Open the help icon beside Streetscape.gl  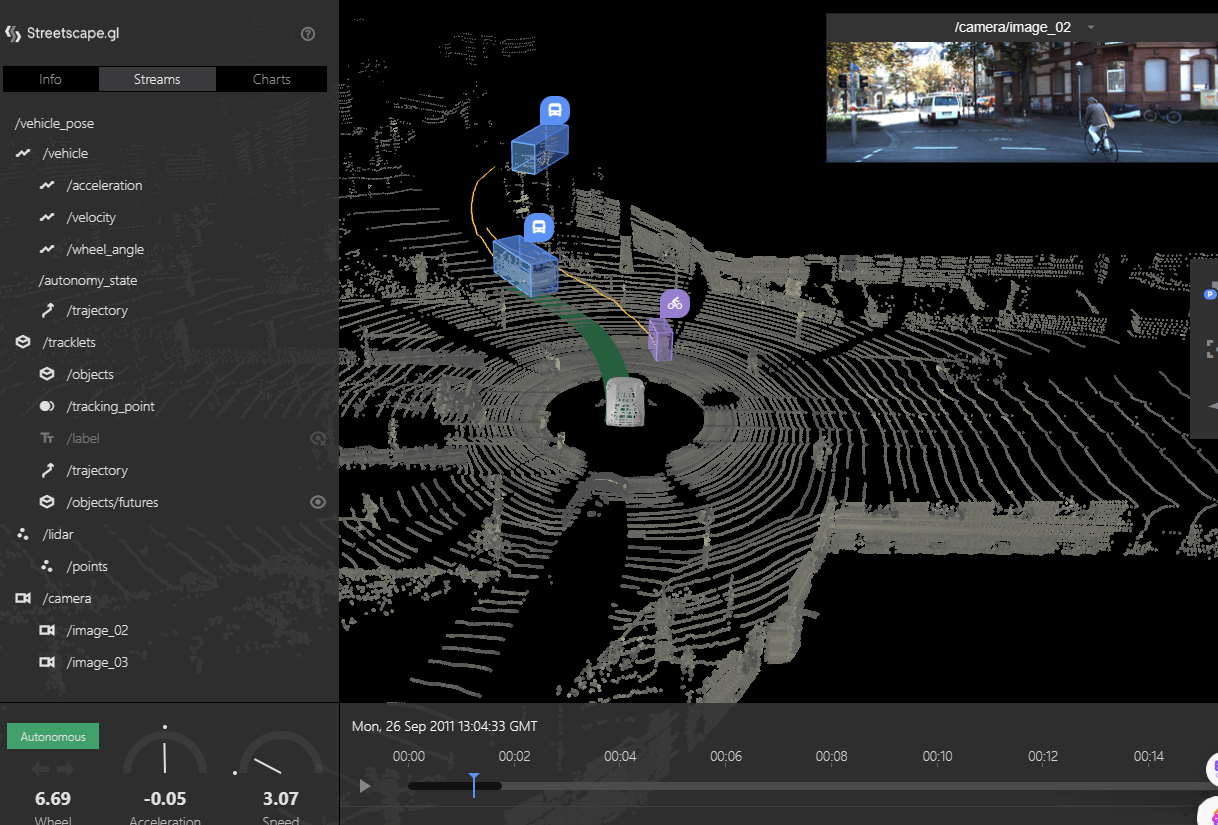(308, 34)
